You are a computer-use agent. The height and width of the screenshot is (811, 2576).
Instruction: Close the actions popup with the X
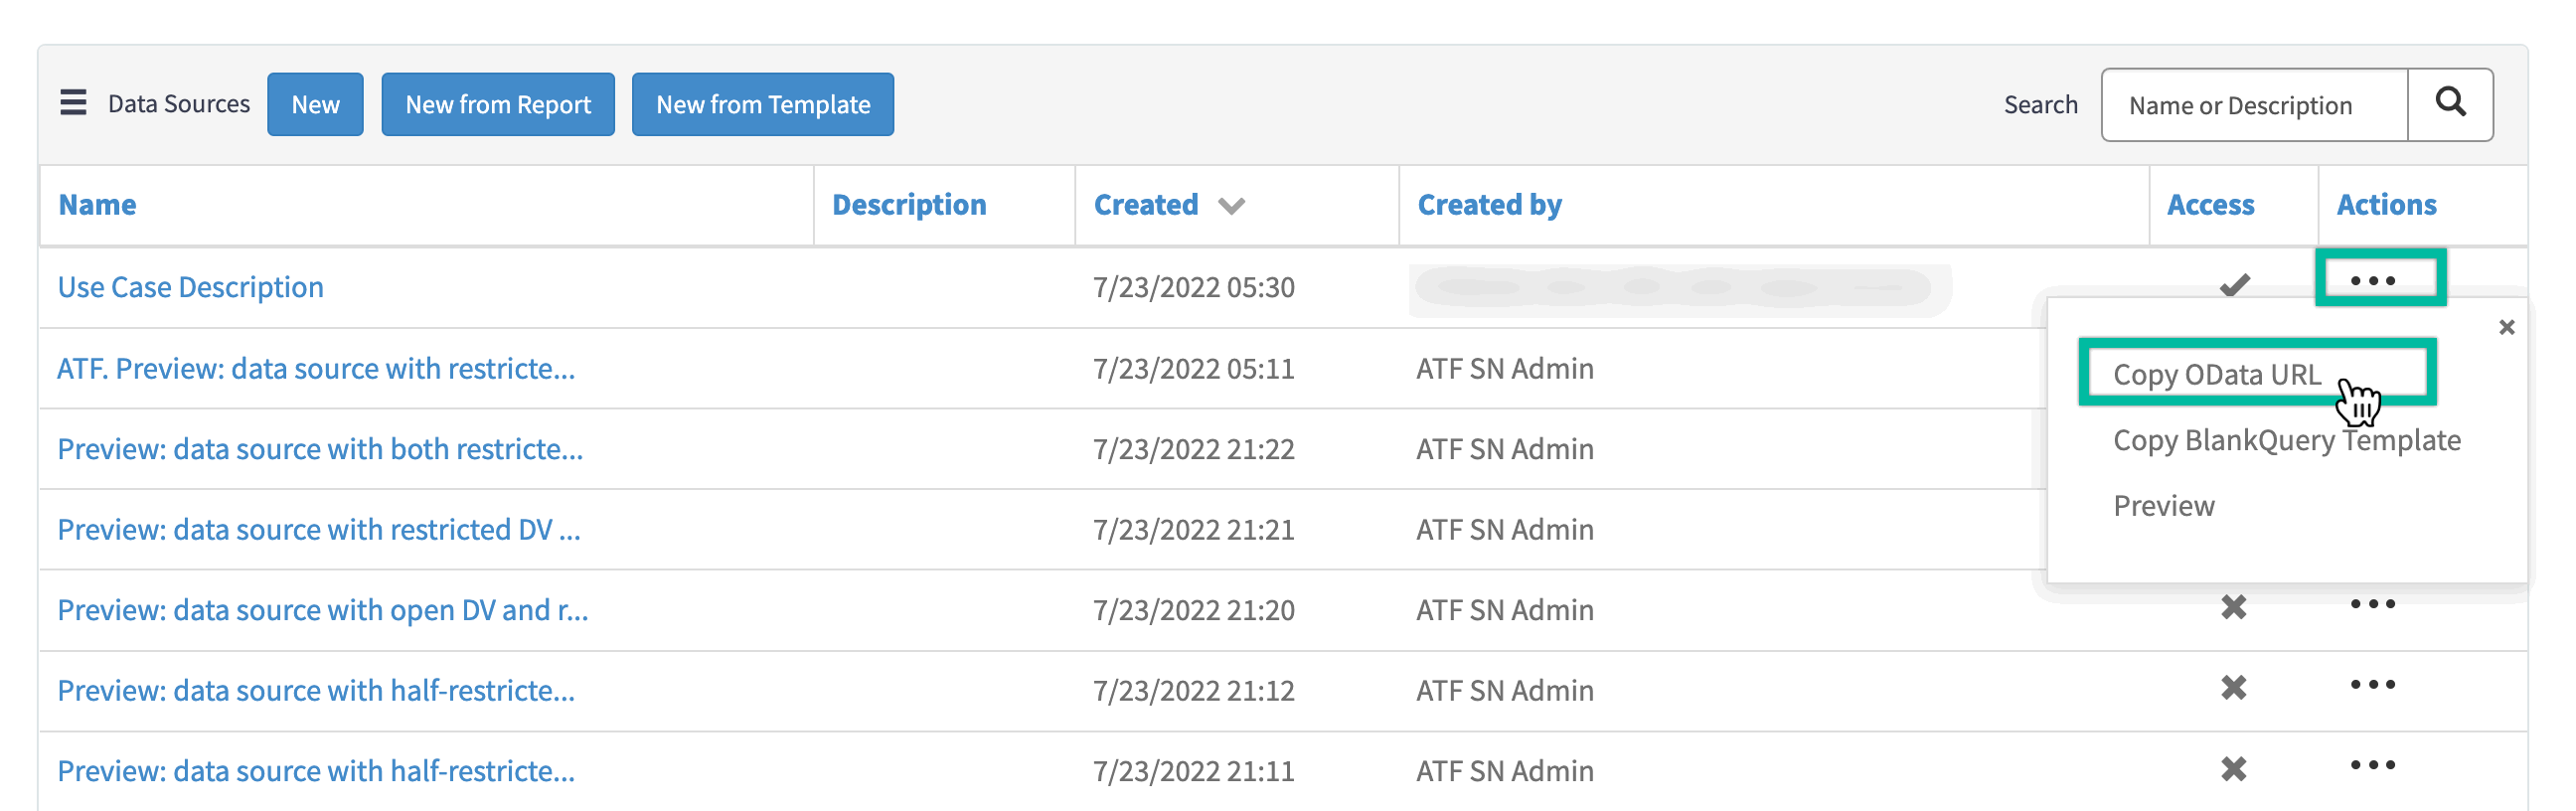tap(2508, 327)
